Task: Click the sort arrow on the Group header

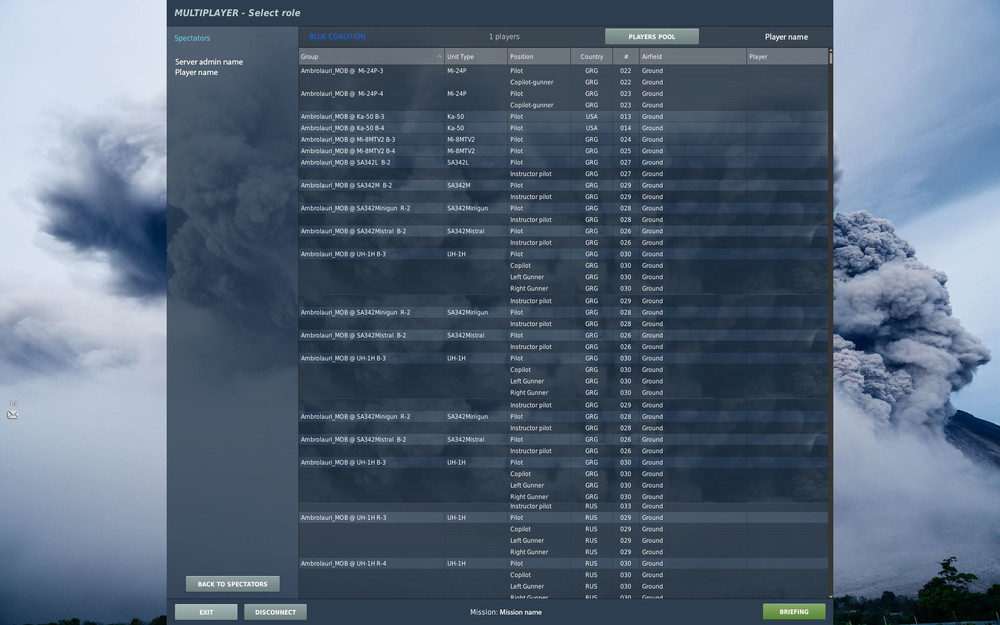Action: point(439,56)
